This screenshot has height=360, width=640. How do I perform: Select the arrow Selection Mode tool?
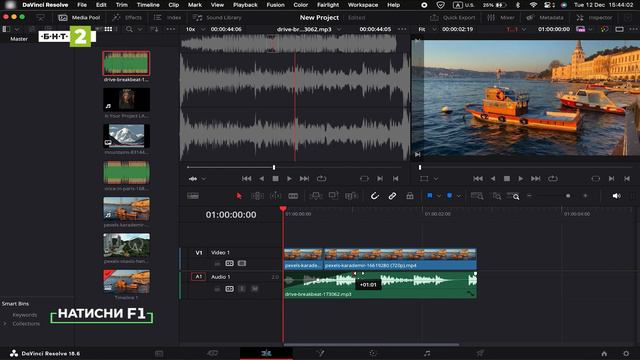239,196
